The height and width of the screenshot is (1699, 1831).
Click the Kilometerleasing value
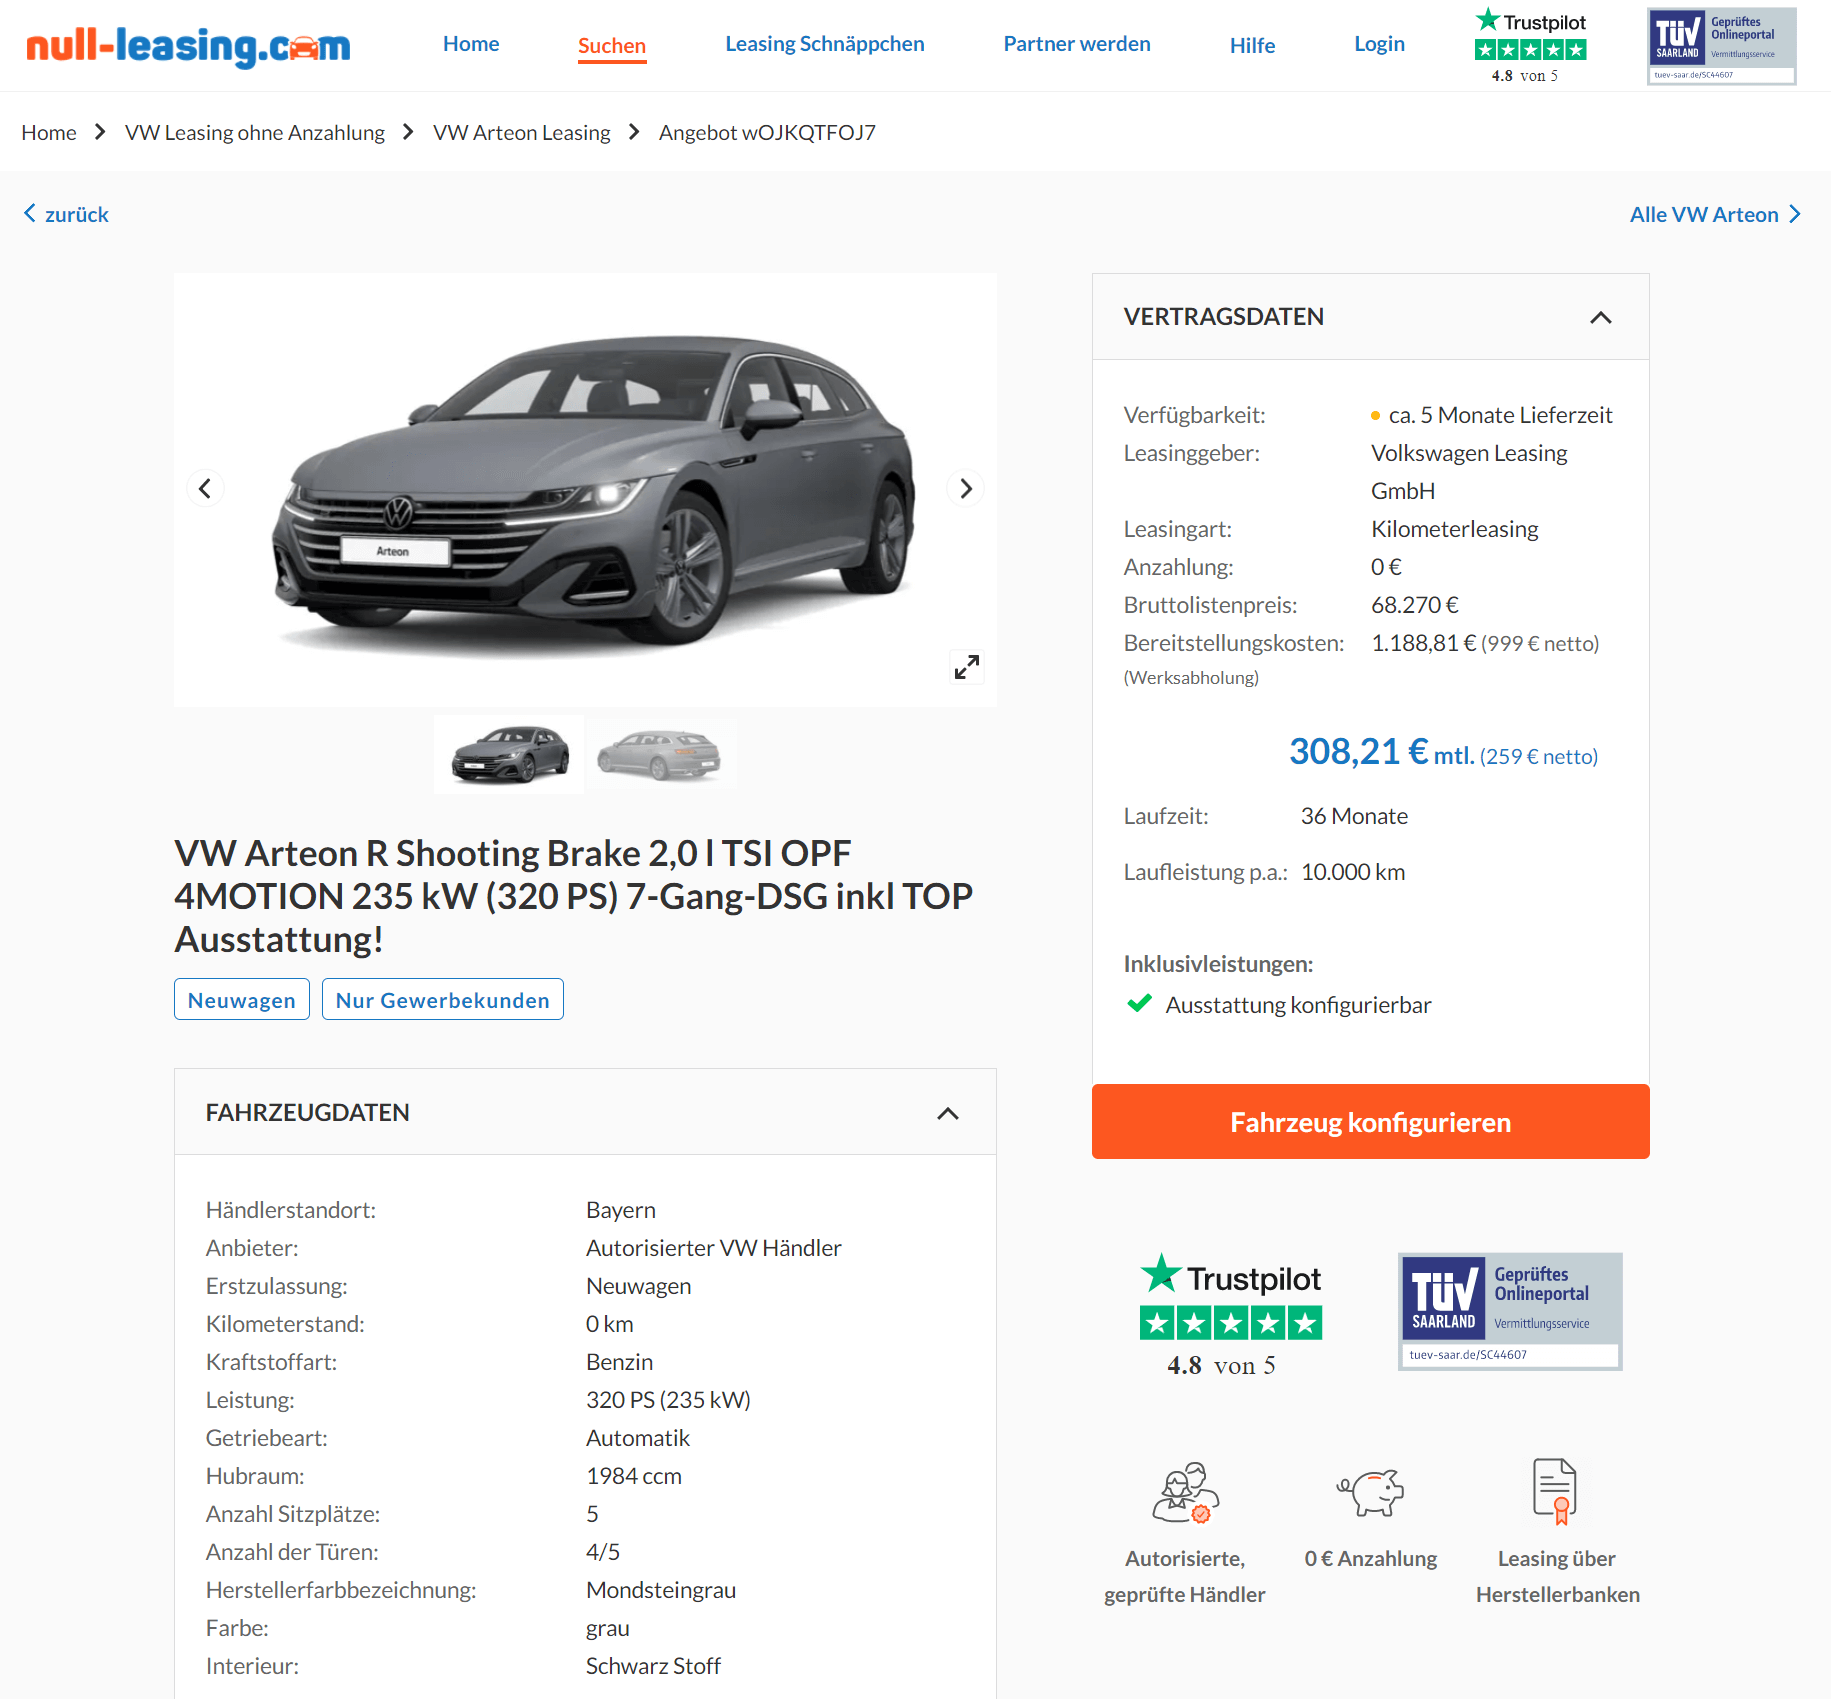[x=1454, y=529]
